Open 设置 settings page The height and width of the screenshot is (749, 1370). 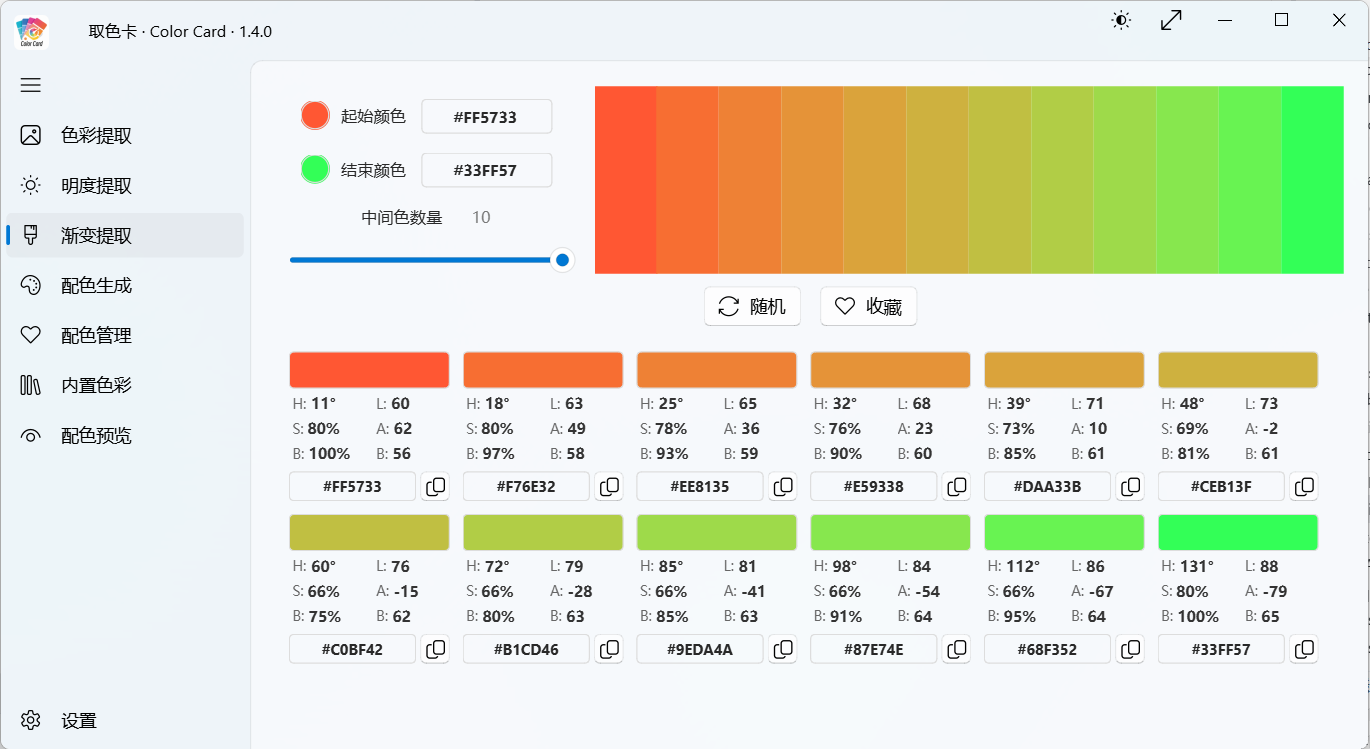pos(78,721)
